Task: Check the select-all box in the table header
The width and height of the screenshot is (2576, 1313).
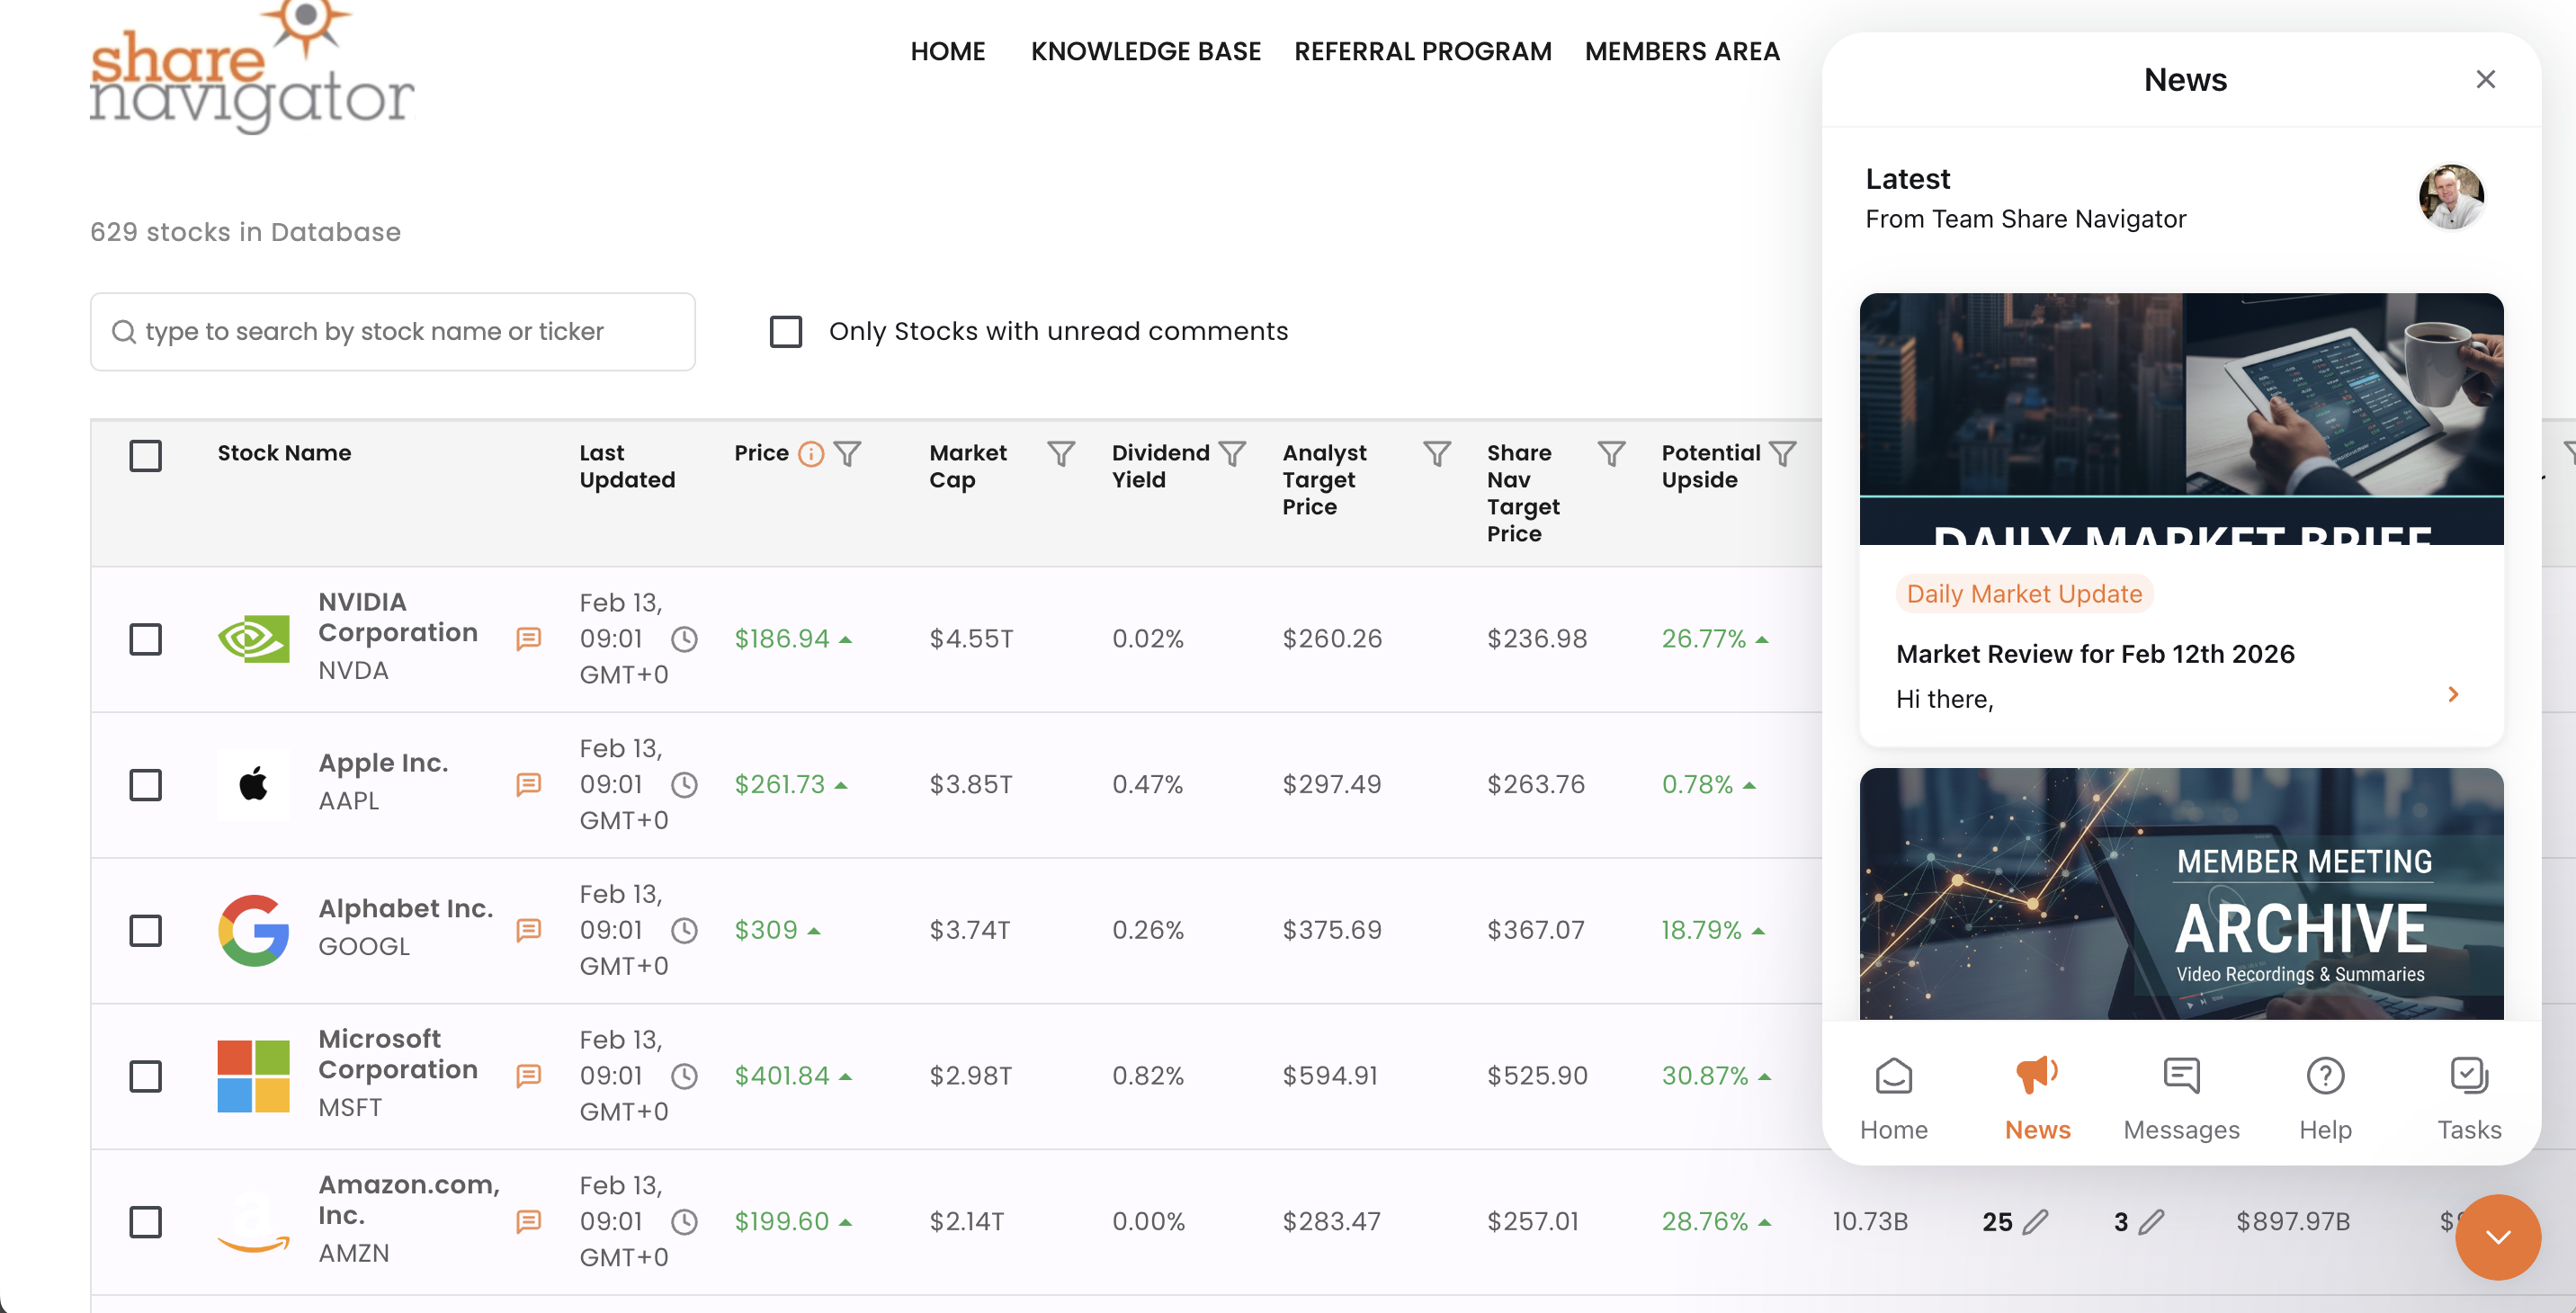Action: click(145, 455)
